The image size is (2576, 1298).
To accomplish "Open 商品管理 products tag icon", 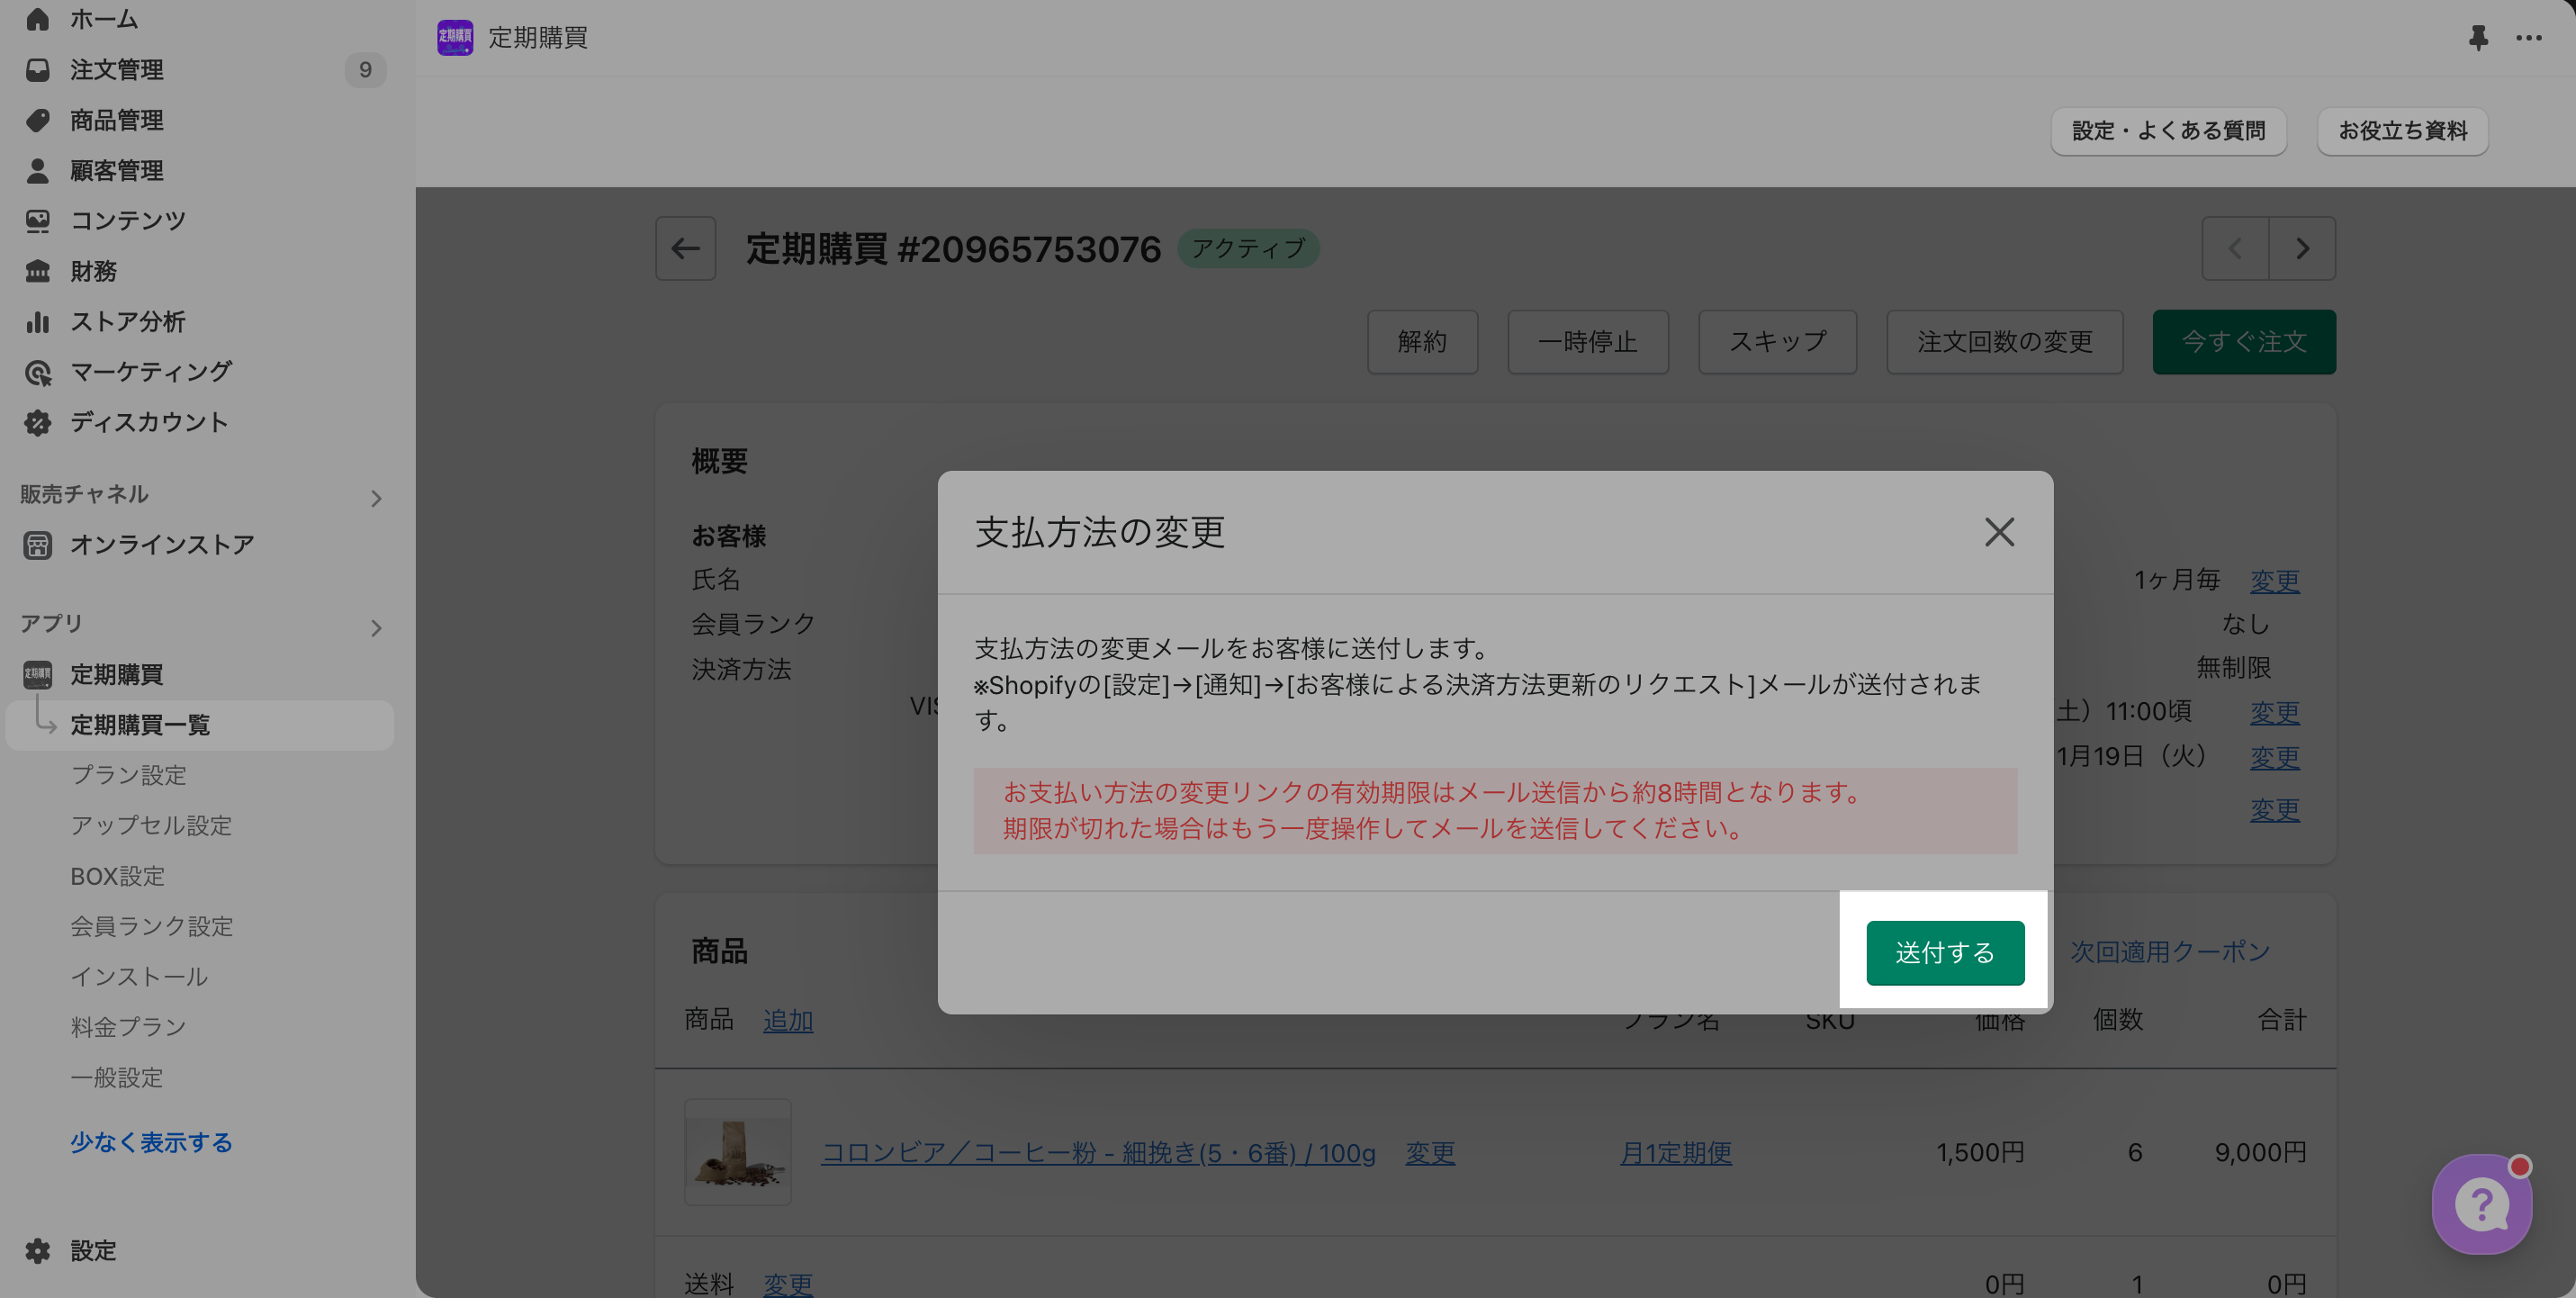I will click(x=38, y=120).
